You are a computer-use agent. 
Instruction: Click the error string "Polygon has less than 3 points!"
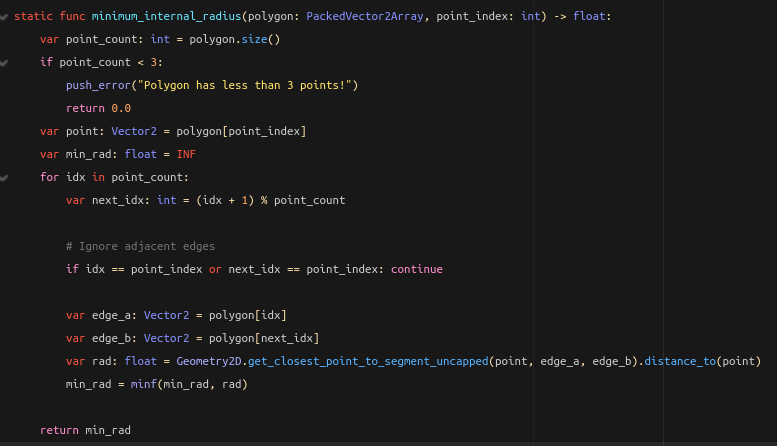click(x=244, y=85)
